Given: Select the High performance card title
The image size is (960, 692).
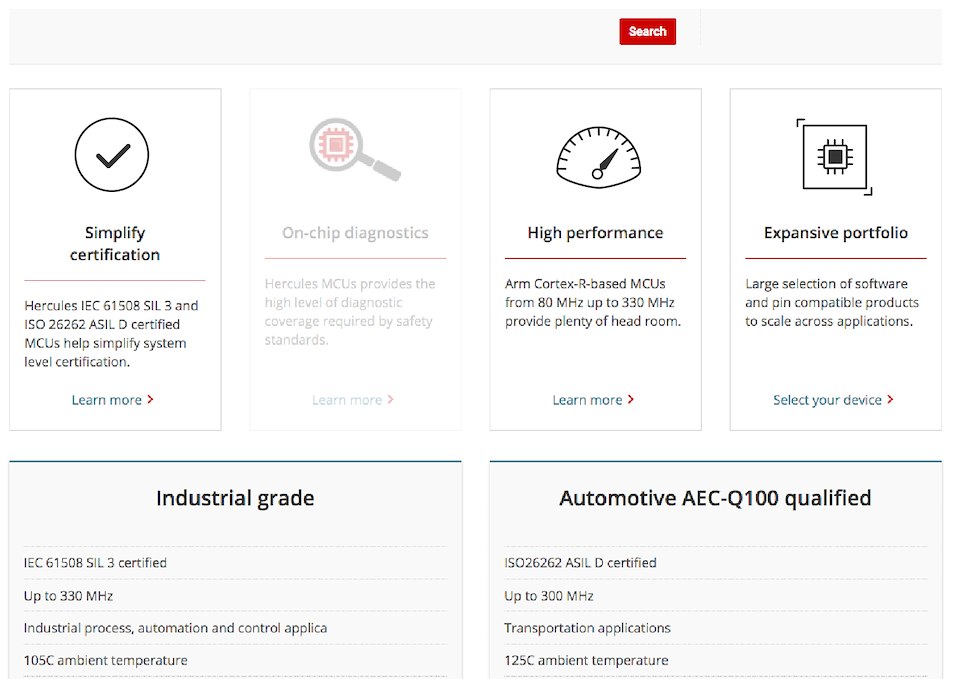Looking at the screenshot, I should [x=595, y=233].
